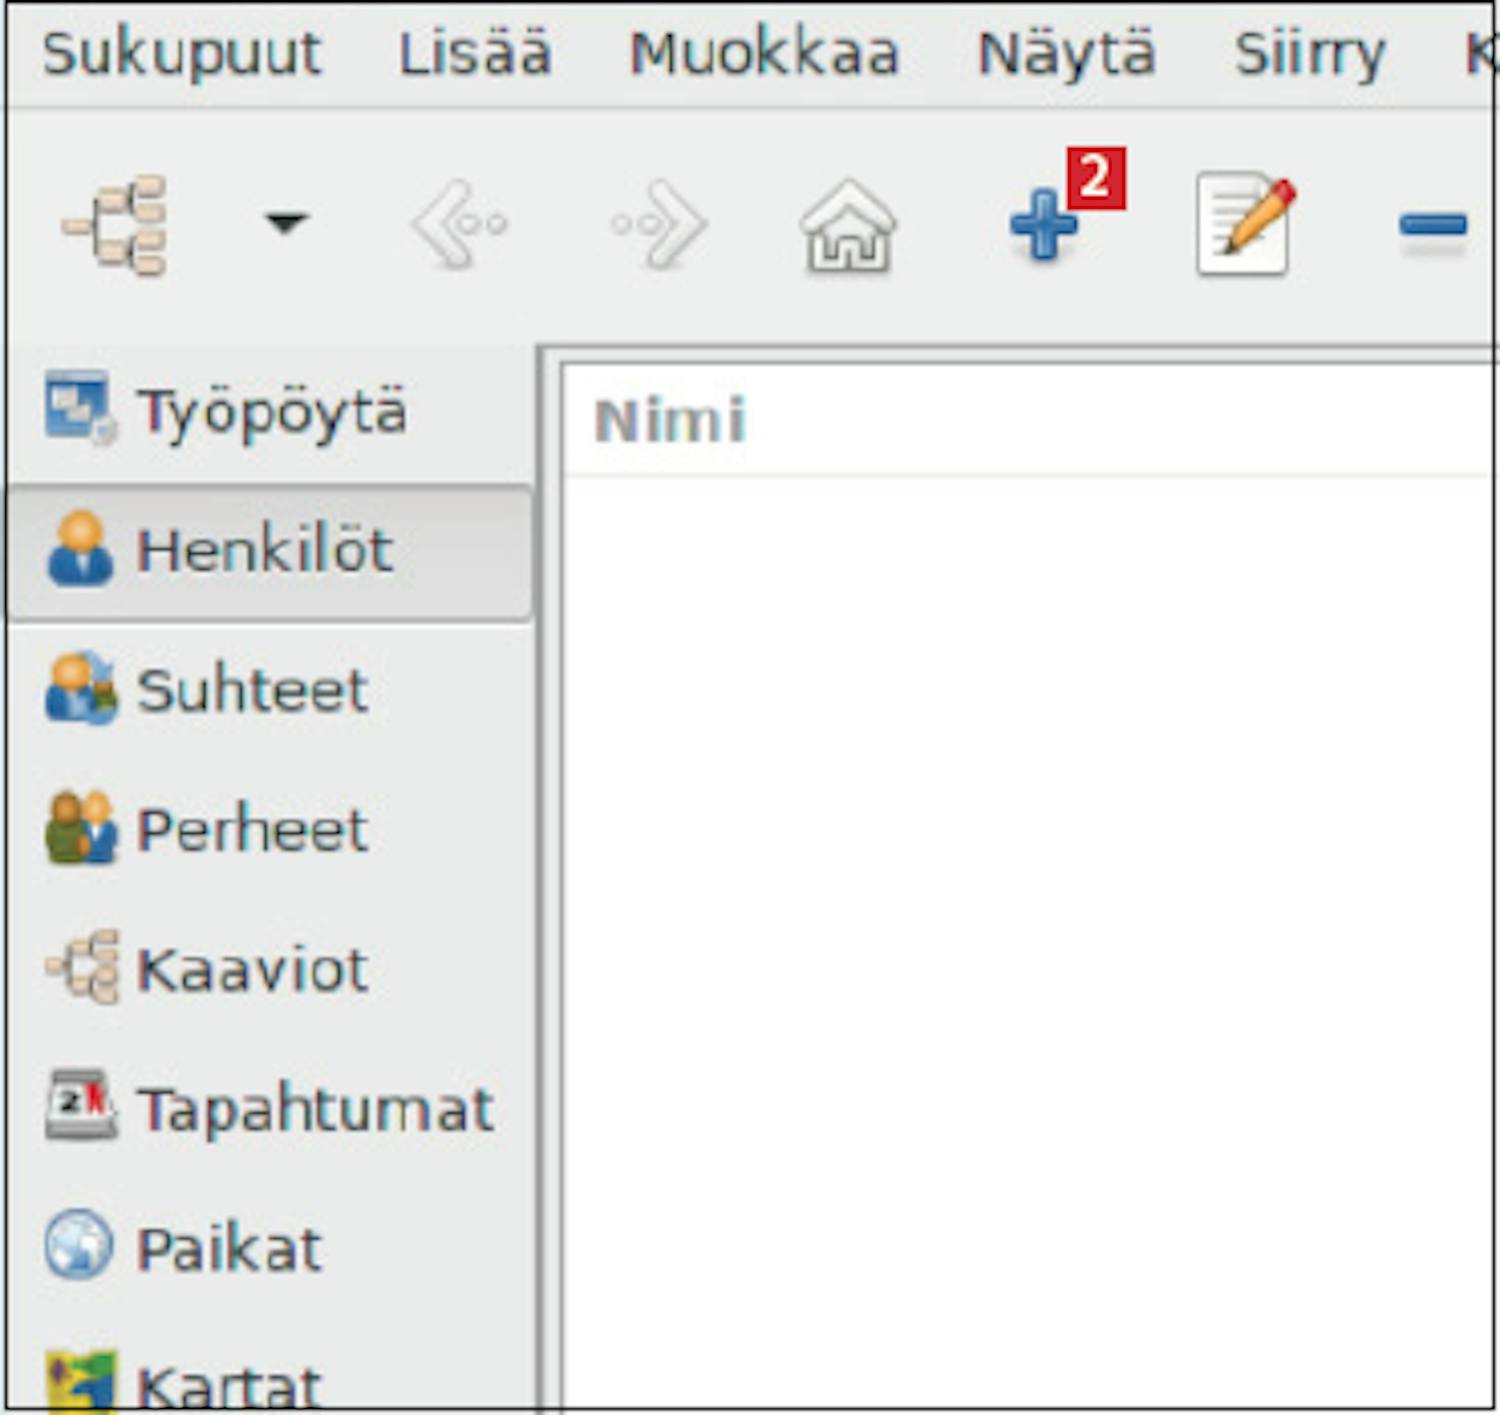
Task: Select Henkilöt in the sidebar
Action: pyautogui.click(x=265, y=551)
